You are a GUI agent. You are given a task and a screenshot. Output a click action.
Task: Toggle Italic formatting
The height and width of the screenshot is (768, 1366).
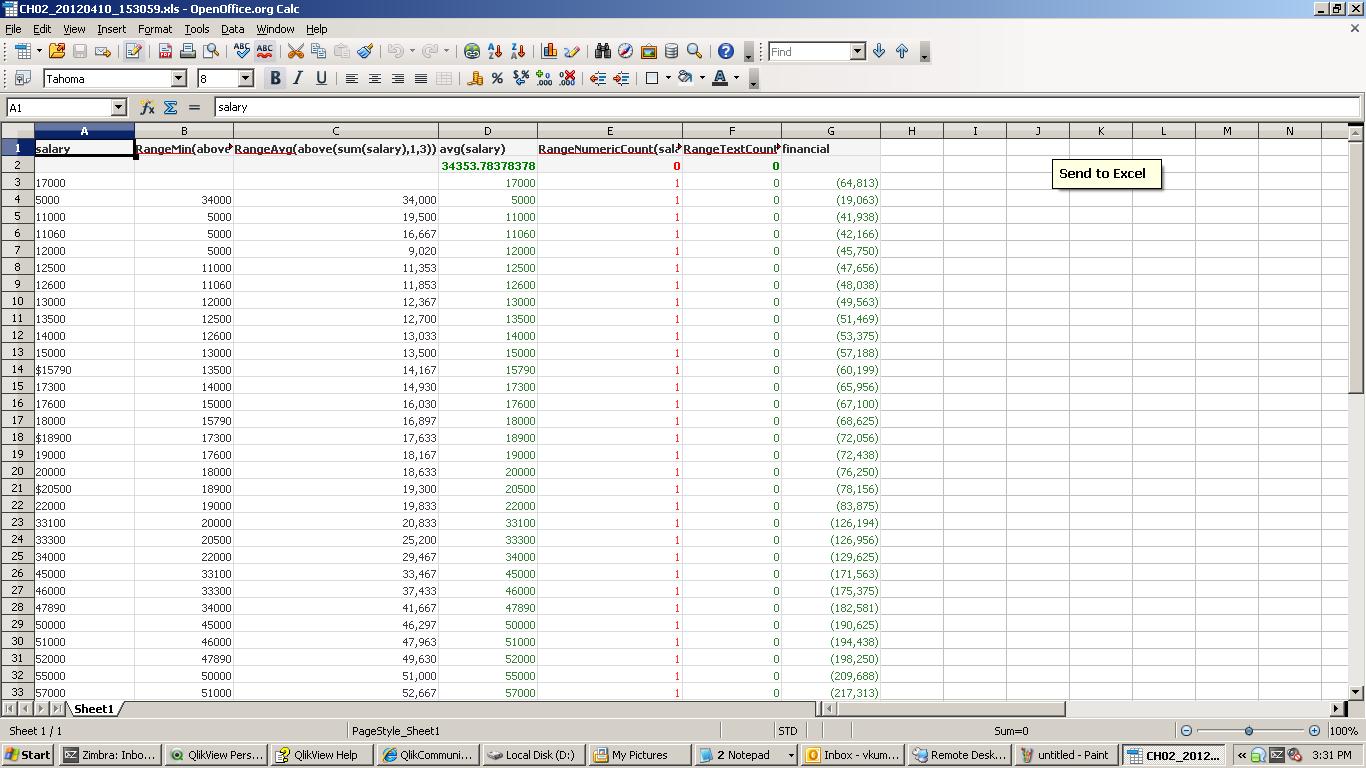(298, 78)
